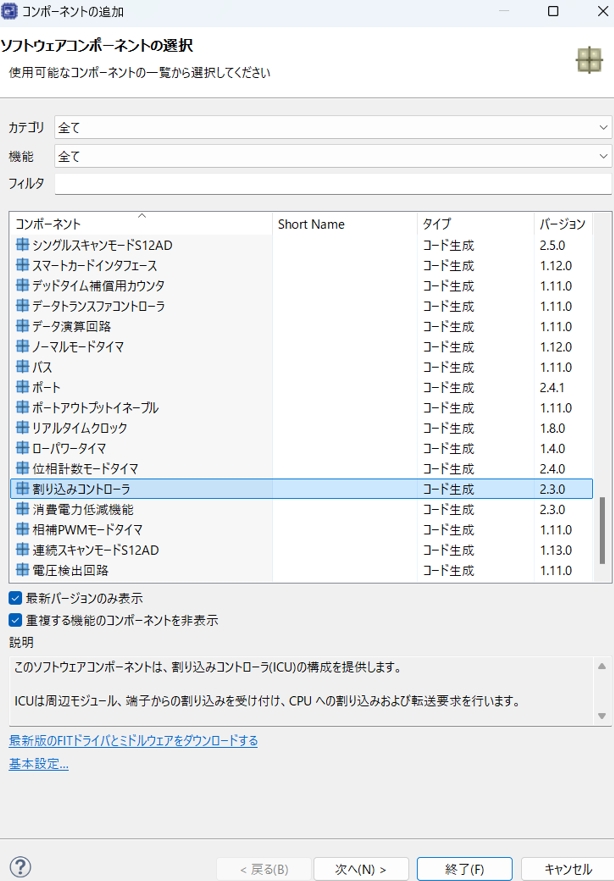Click the icon beside リアルタイムクロック

23,428
